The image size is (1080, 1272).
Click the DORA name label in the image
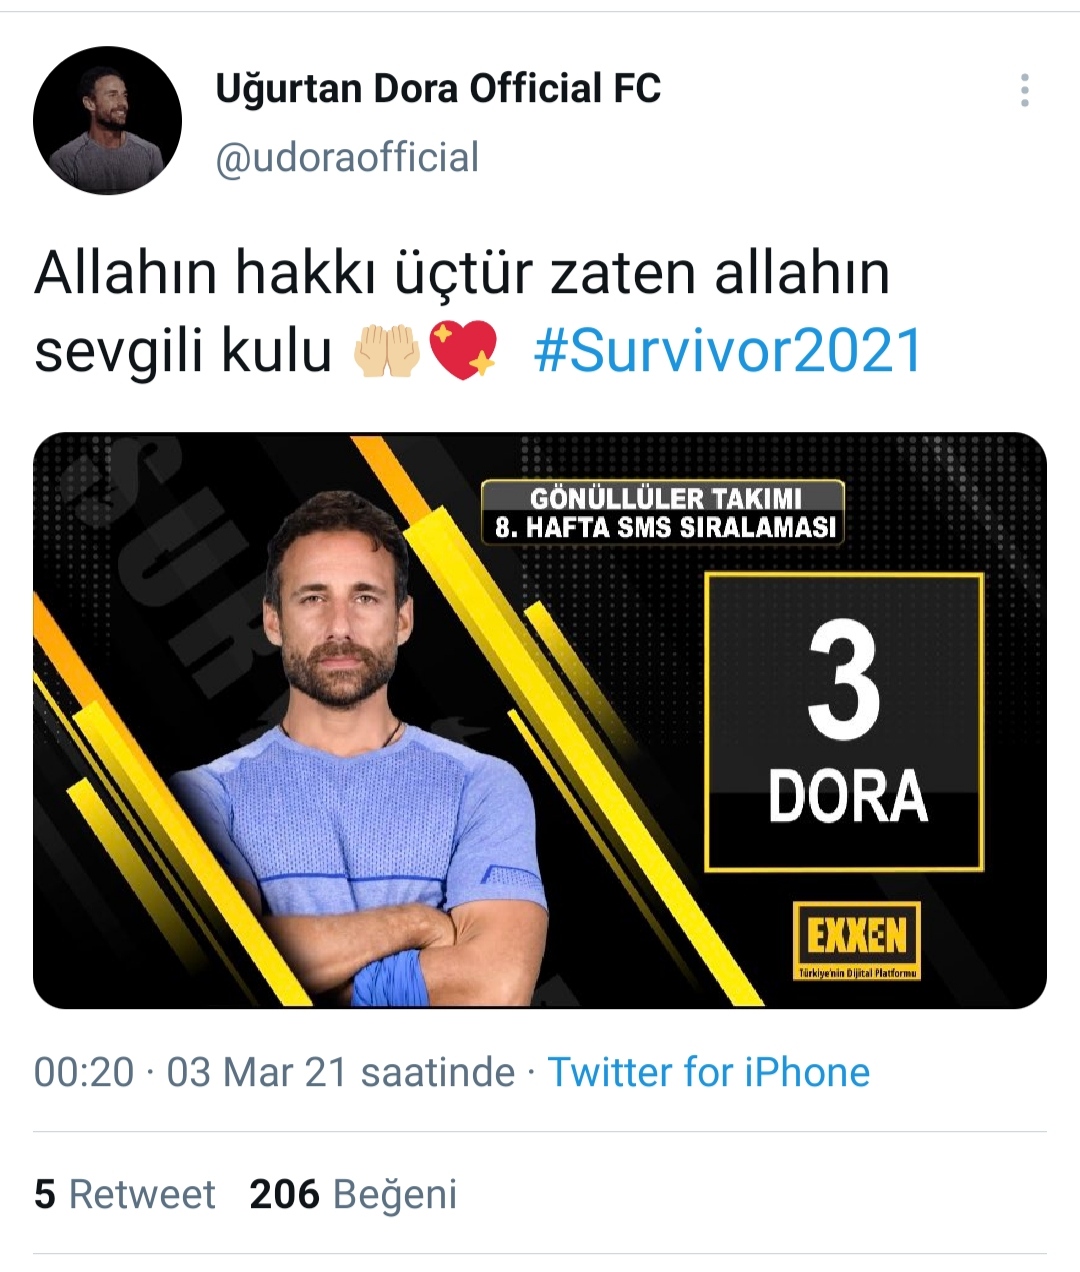(x=848, y=797)
